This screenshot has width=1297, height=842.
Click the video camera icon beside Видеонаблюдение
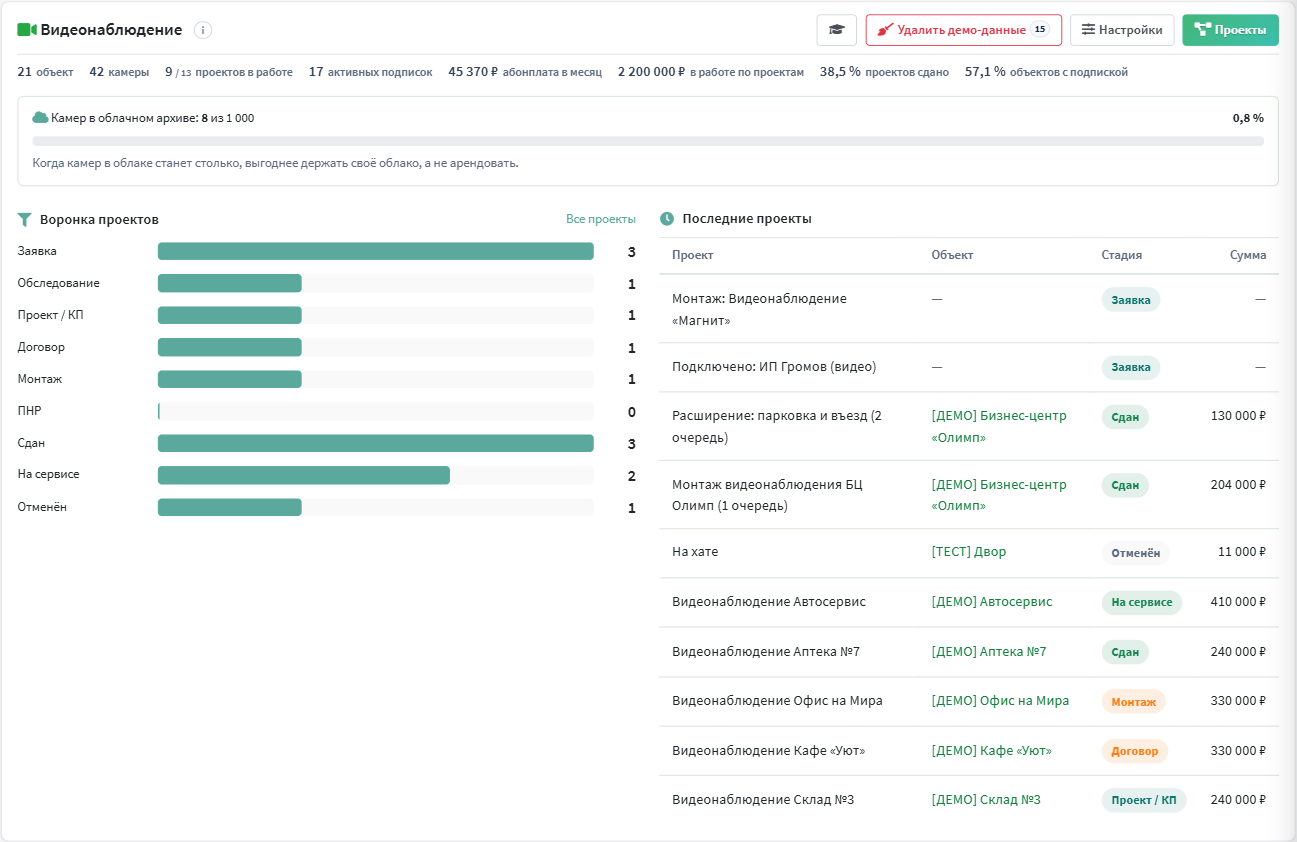(27, 30)
